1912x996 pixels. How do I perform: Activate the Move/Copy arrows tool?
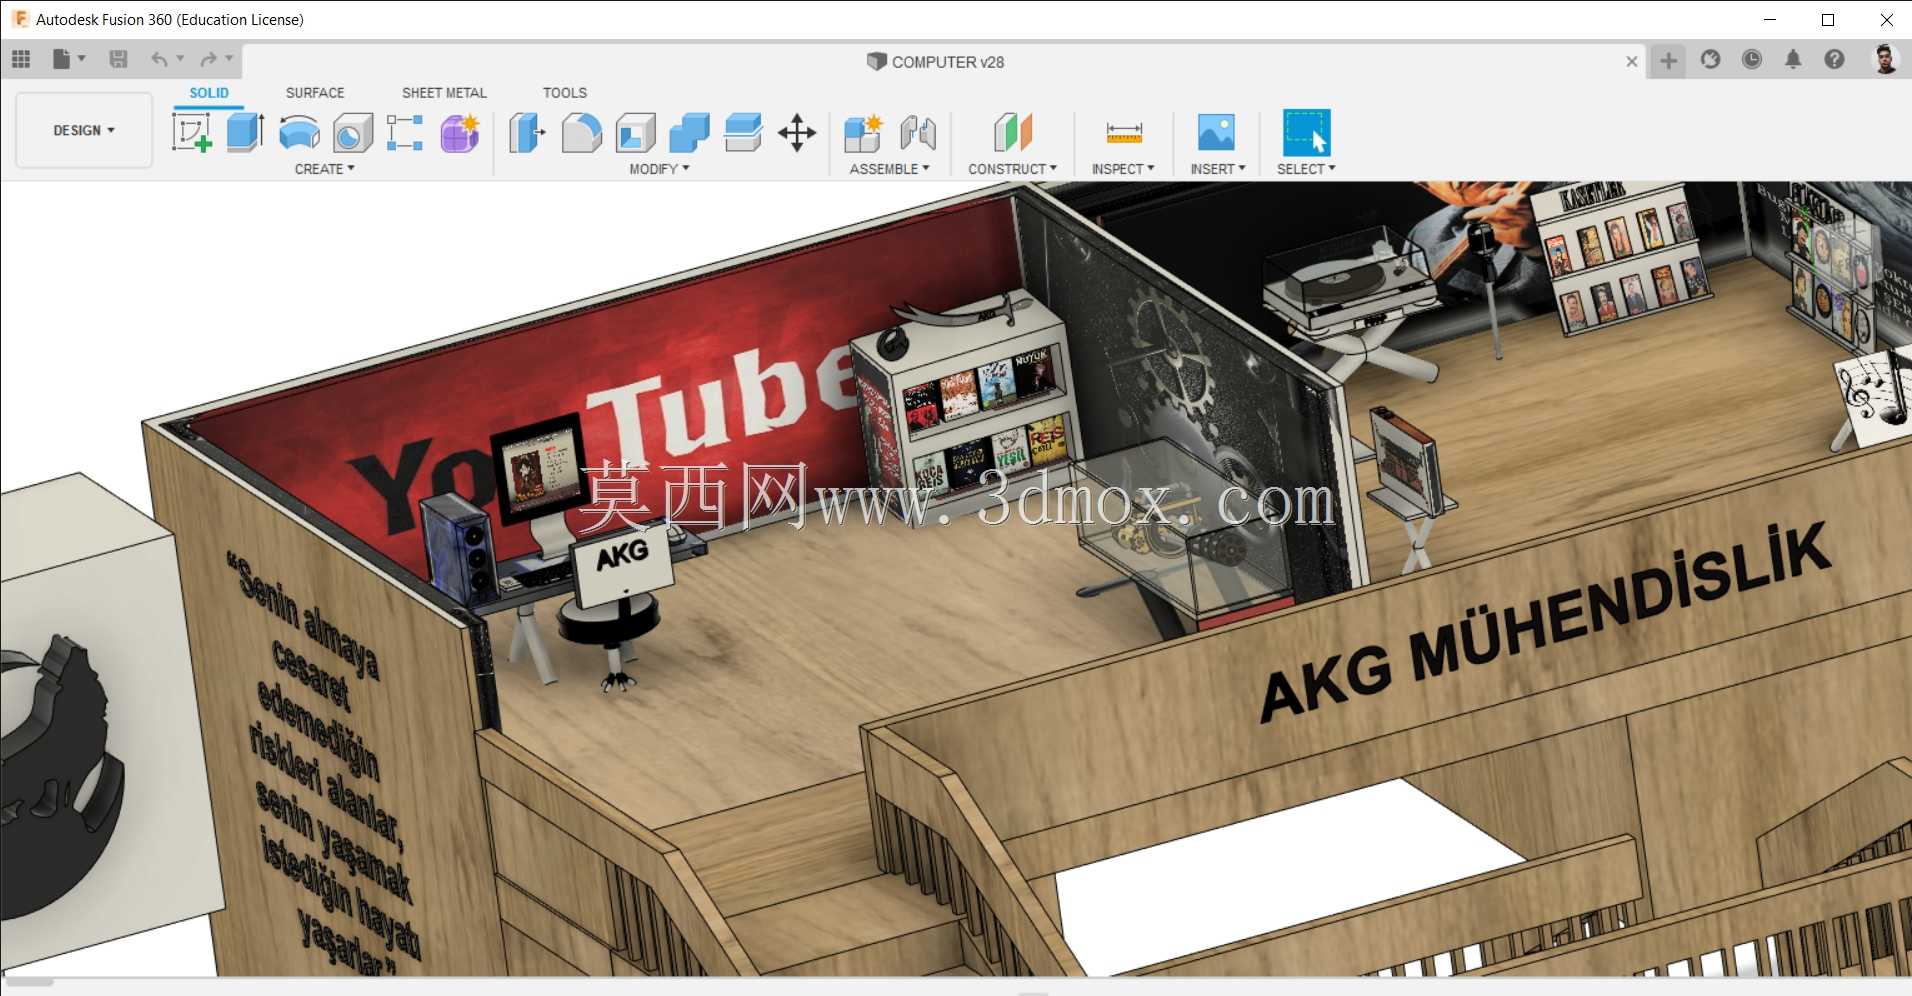(x=797, y=132)
